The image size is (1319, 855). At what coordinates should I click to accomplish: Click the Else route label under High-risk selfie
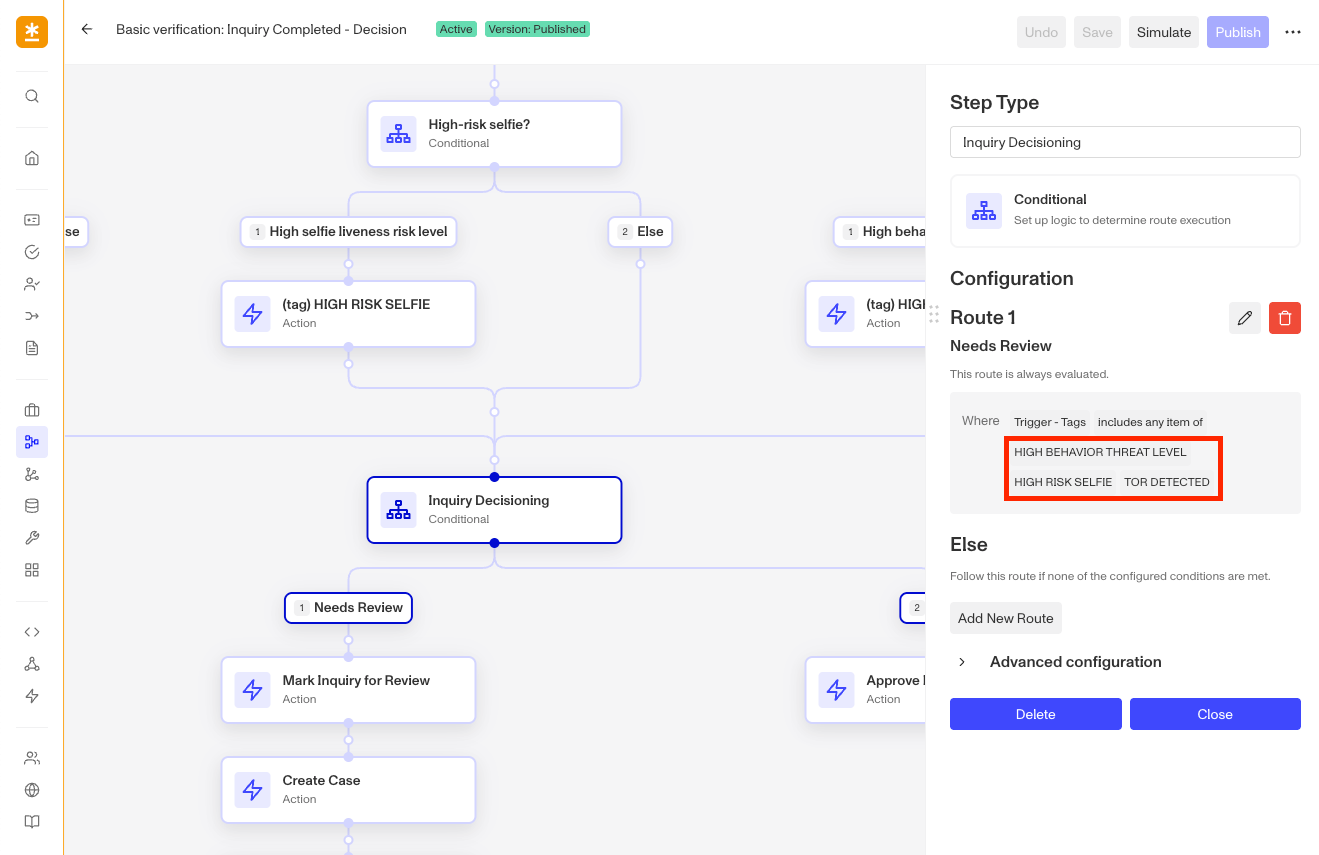[x=640, y=232]
